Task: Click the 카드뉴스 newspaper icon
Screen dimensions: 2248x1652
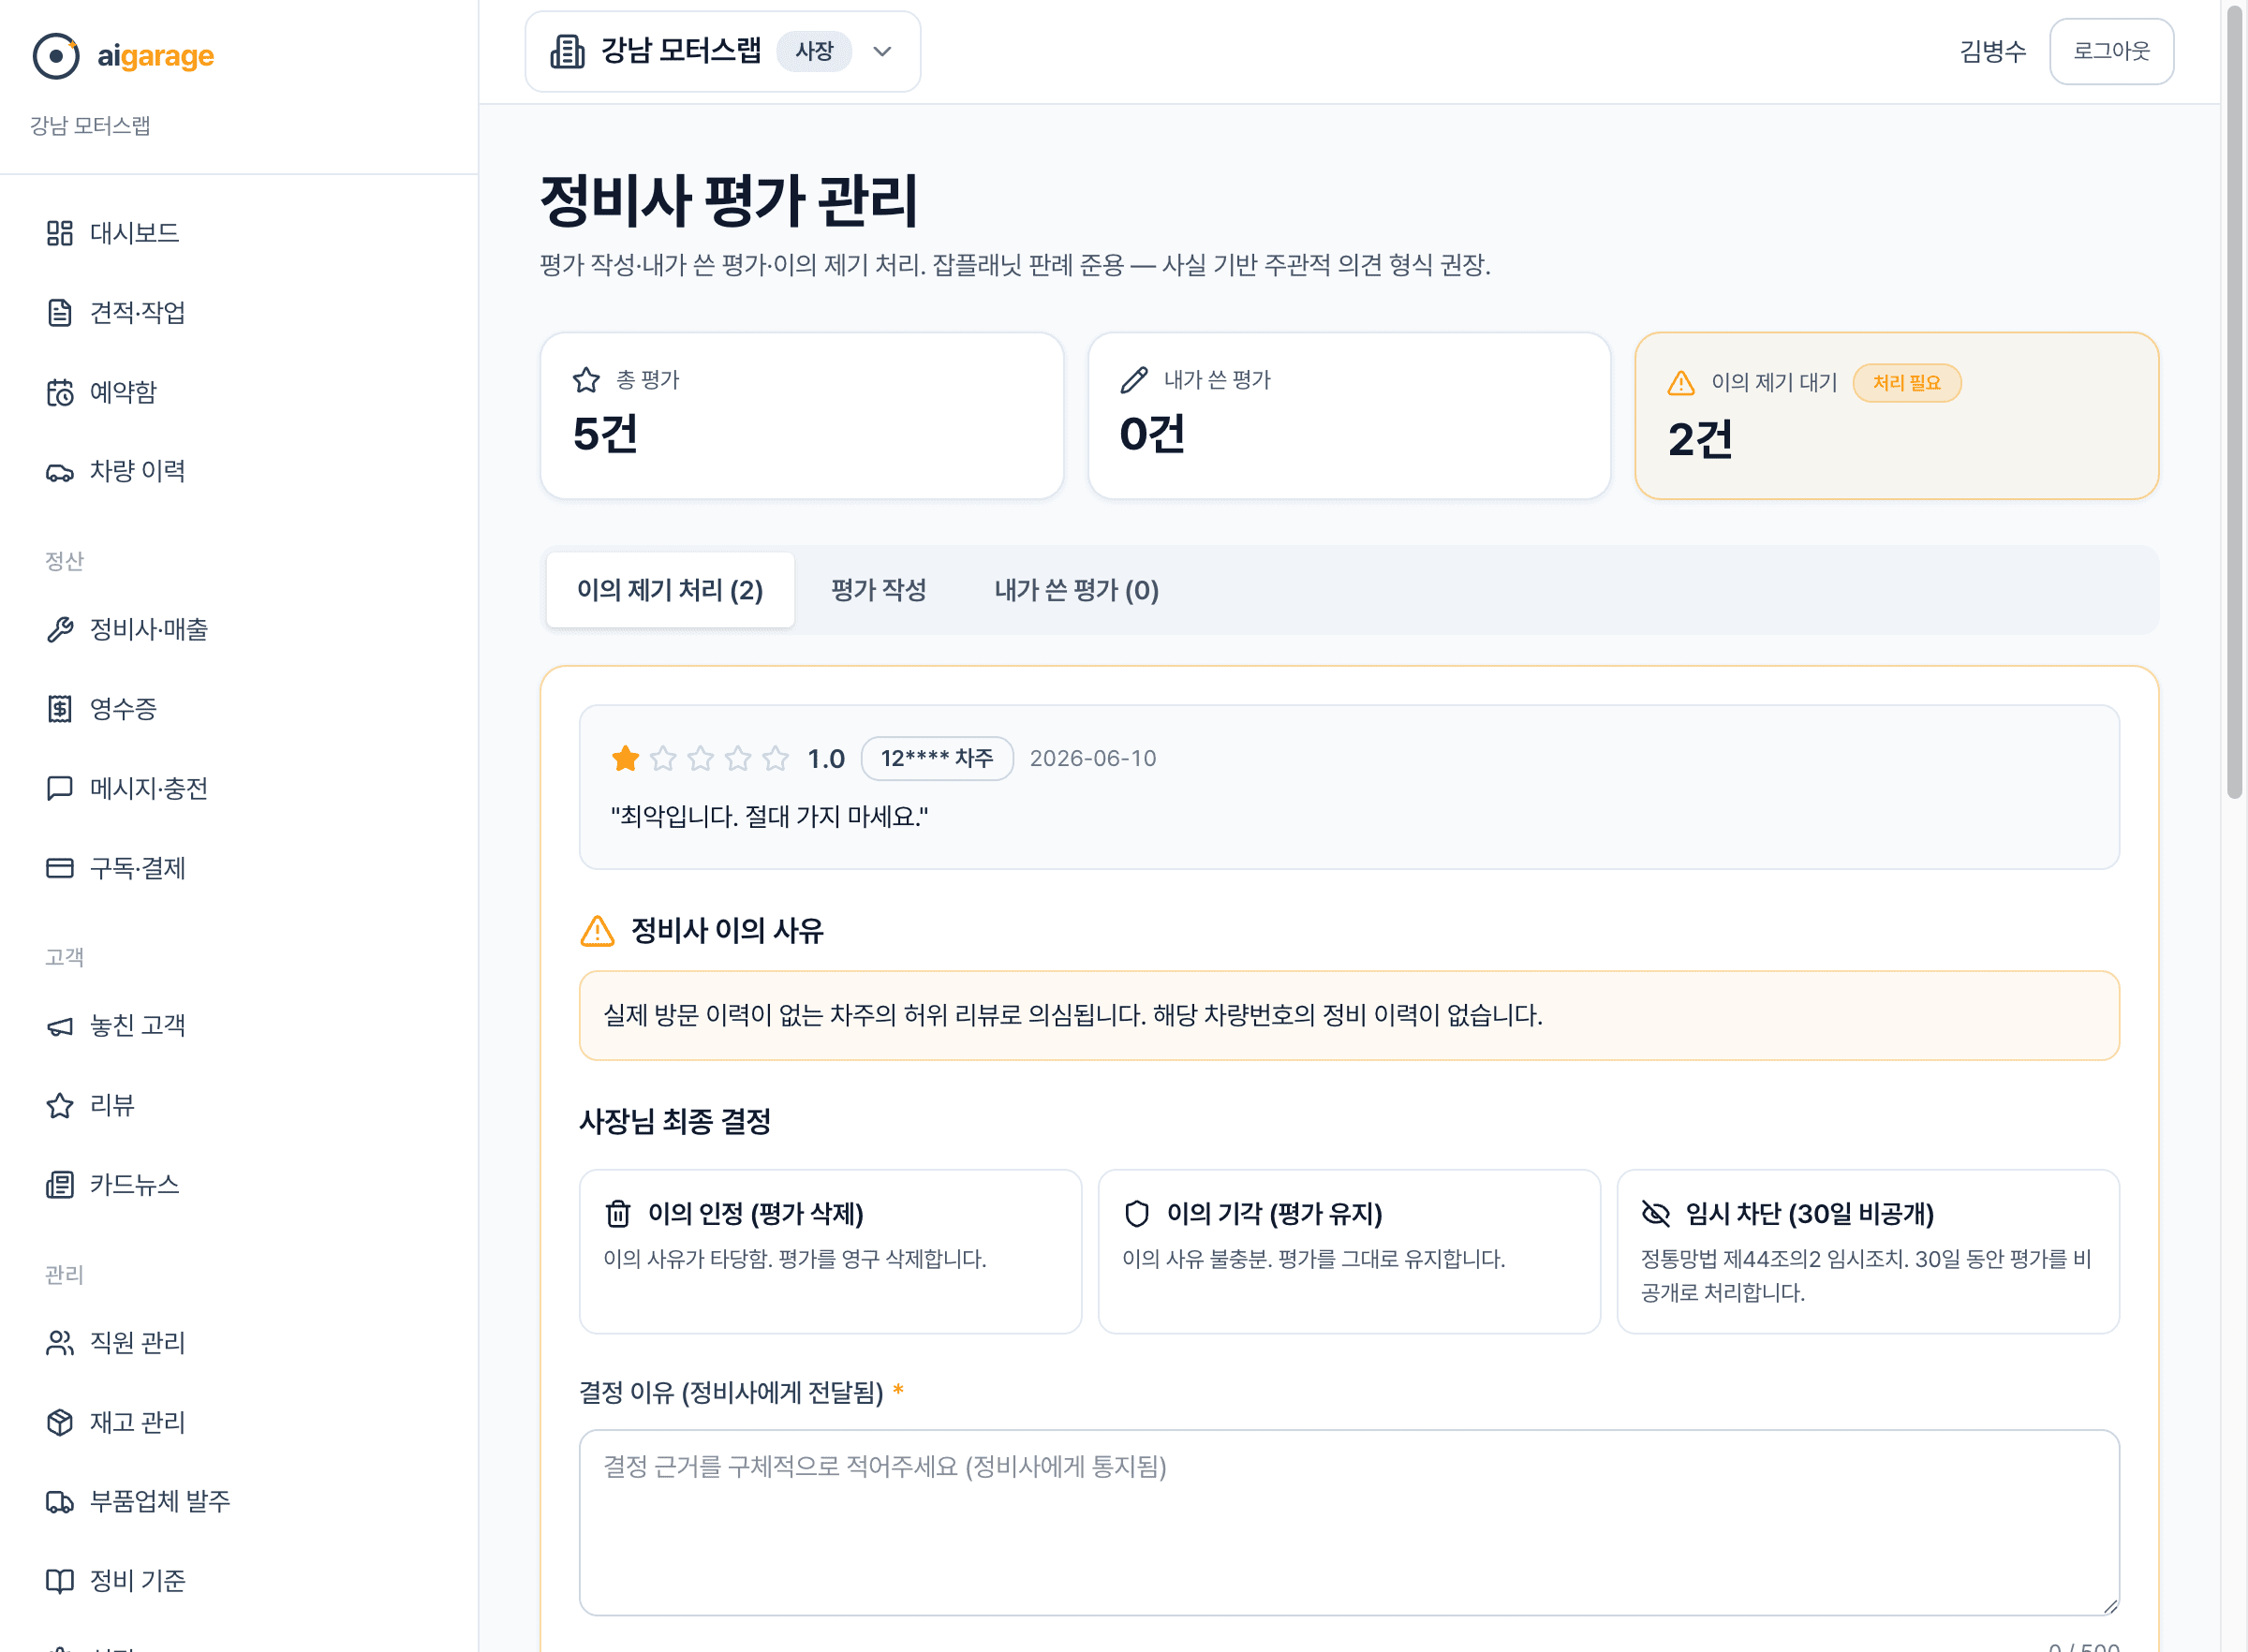Action: (x=60, y=1185)
